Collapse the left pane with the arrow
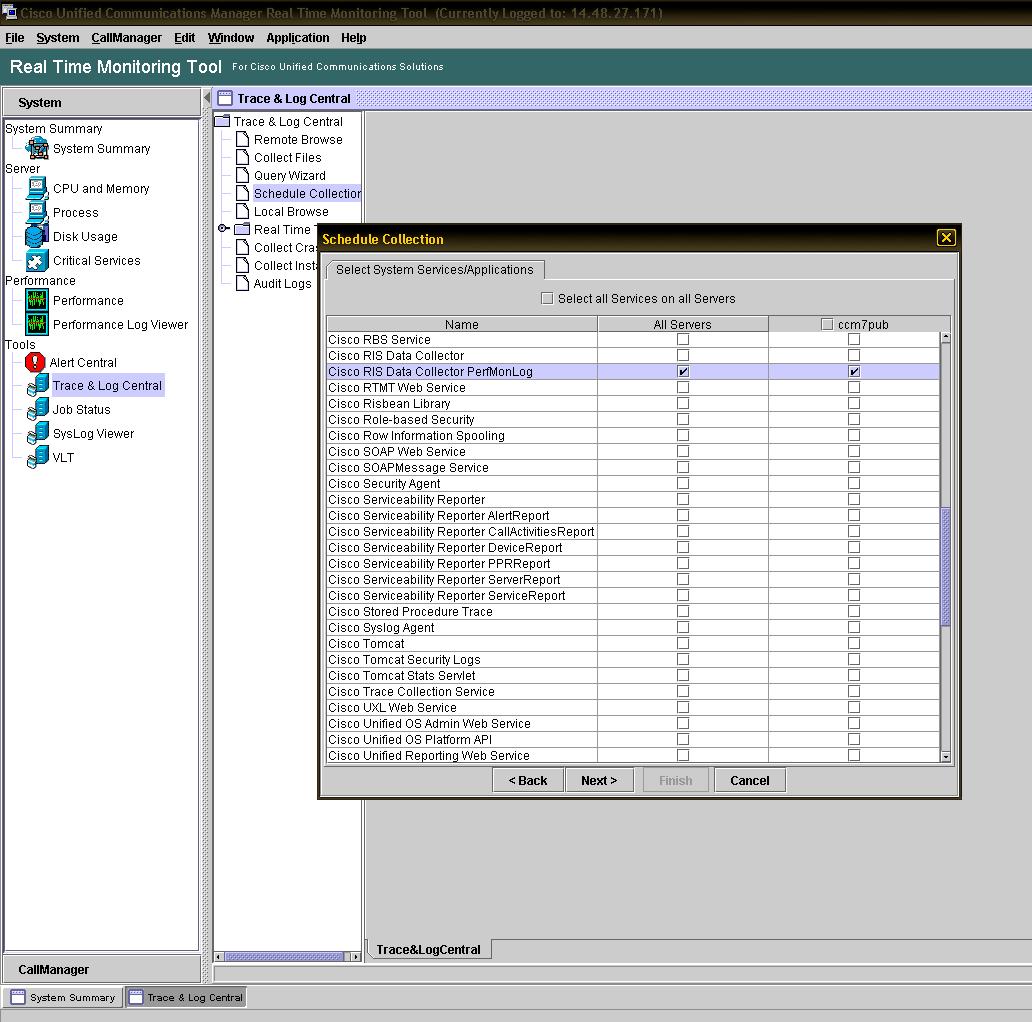 [207, 98]
